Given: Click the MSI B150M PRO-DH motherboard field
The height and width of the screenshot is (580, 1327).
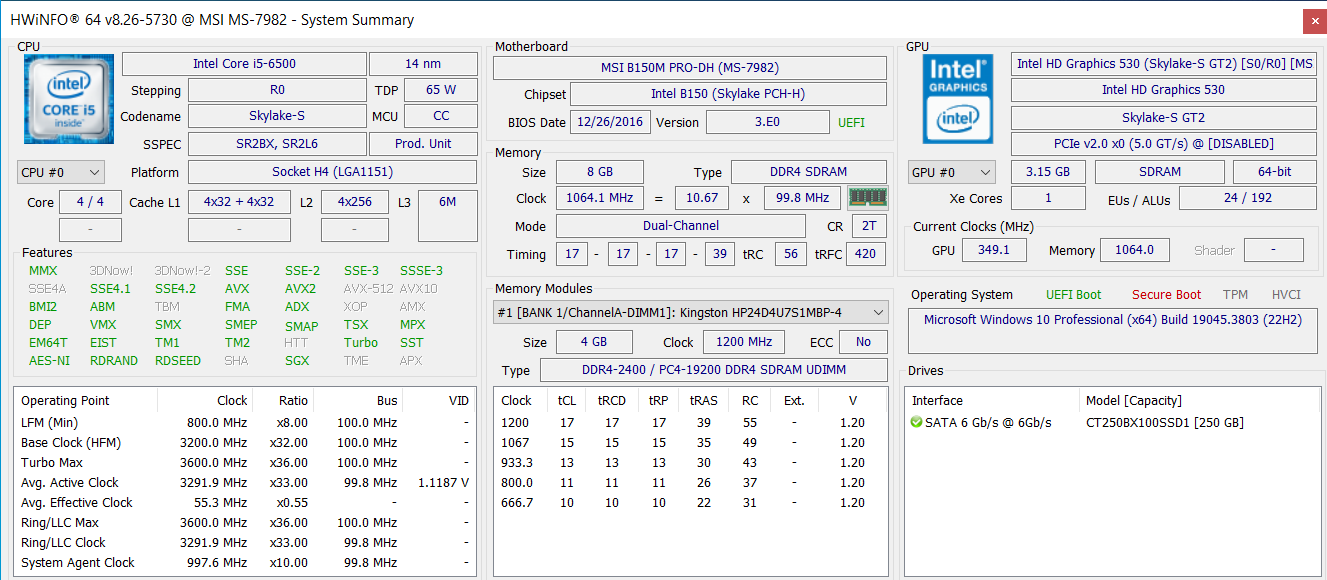Looking at the screenshot, I should [x=689, y=68].
